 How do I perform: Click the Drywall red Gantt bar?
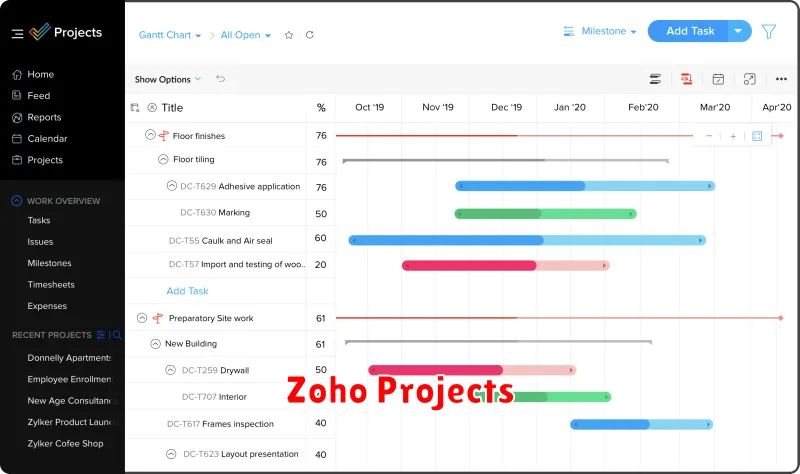click(472, 370)
